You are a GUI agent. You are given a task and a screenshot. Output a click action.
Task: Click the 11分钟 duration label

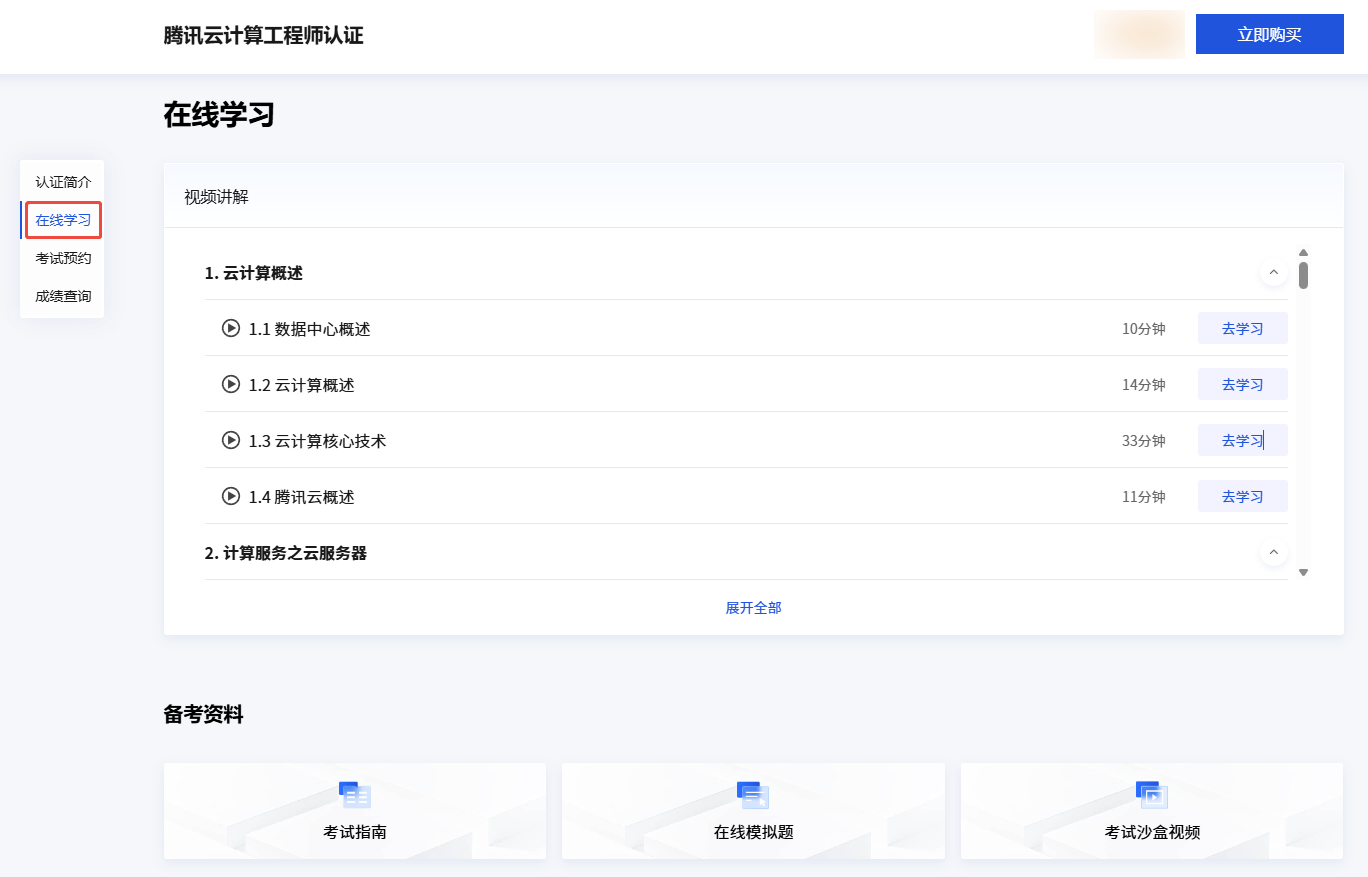pyautogui.click(x=1144, y=497)
